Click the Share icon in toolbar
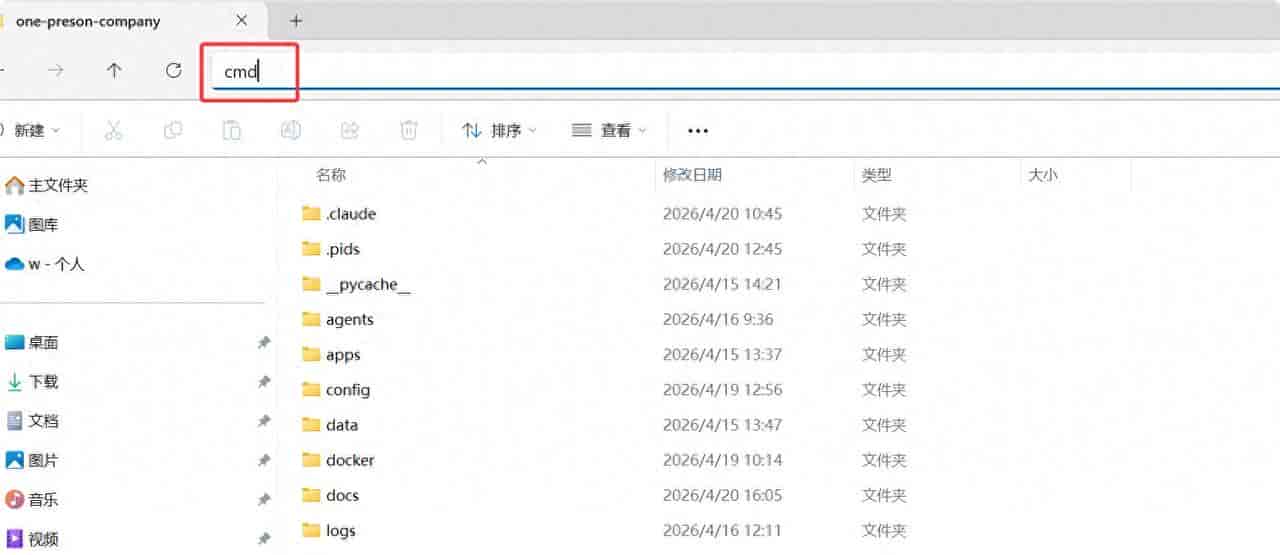 (350, 130)
